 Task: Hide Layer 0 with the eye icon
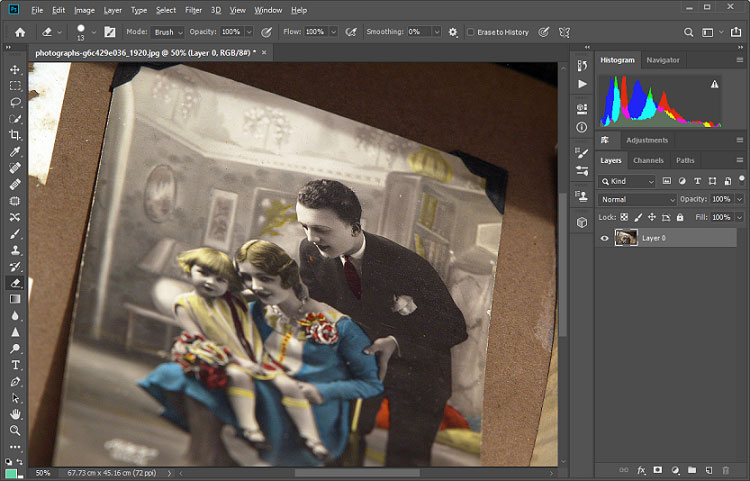[605, 238]
